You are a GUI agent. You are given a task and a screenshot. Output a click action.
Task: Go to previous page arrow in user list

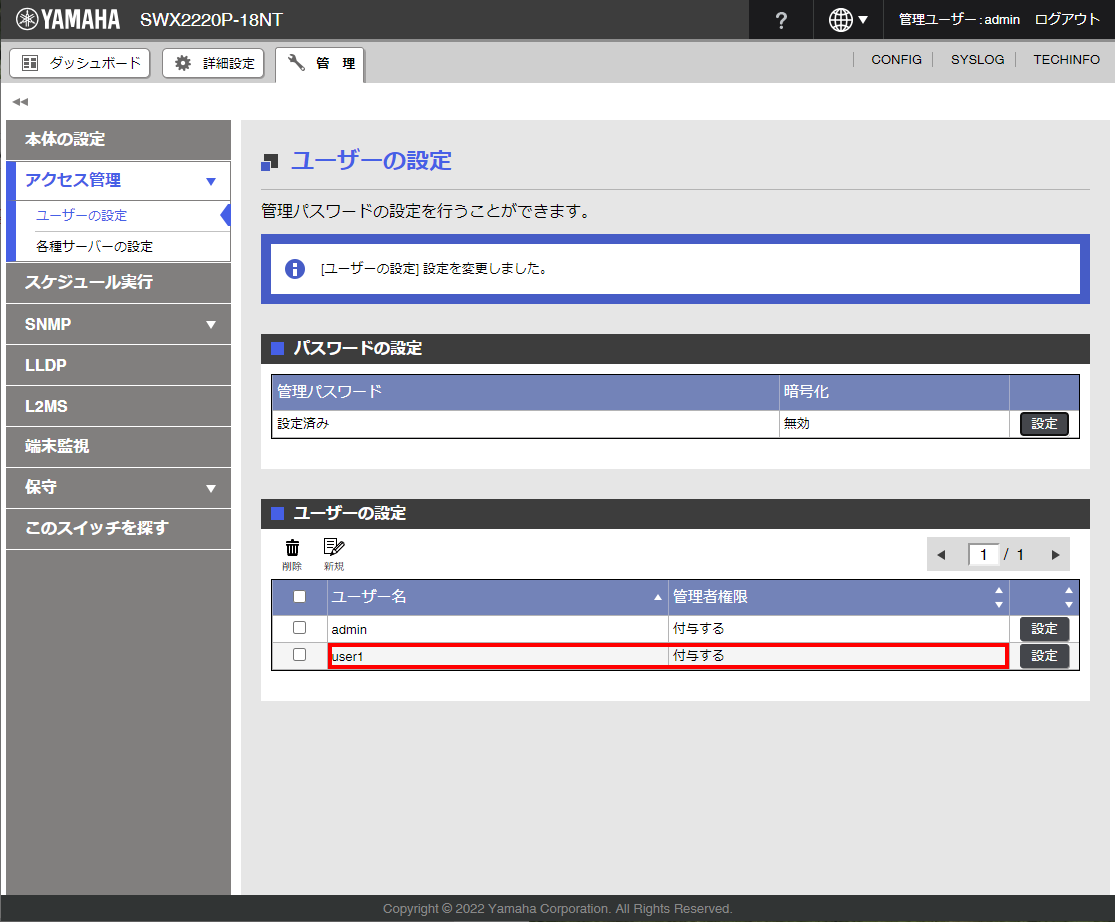(x=941, y=555)
